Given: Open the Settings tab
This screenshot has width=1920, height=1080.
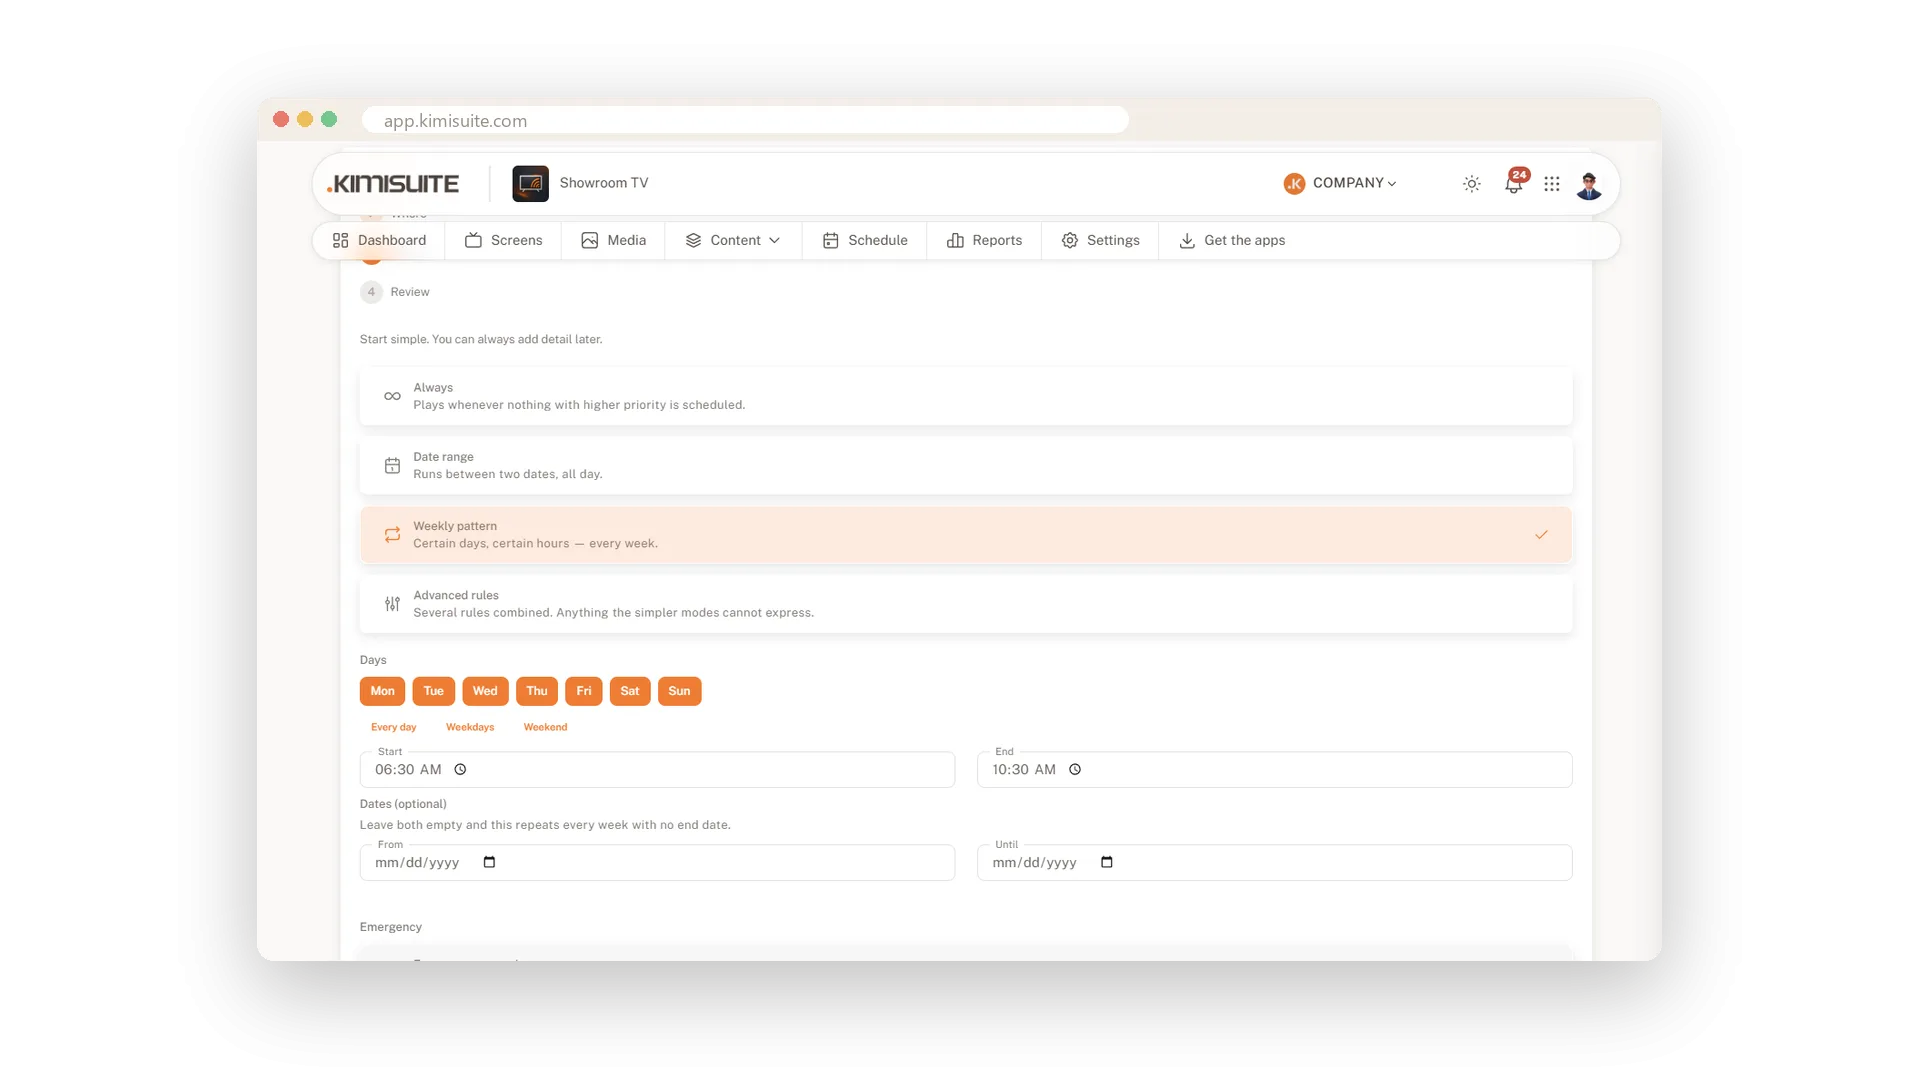Looking at the screenshot, I should pyautogui.click(x=1100, y=240).
